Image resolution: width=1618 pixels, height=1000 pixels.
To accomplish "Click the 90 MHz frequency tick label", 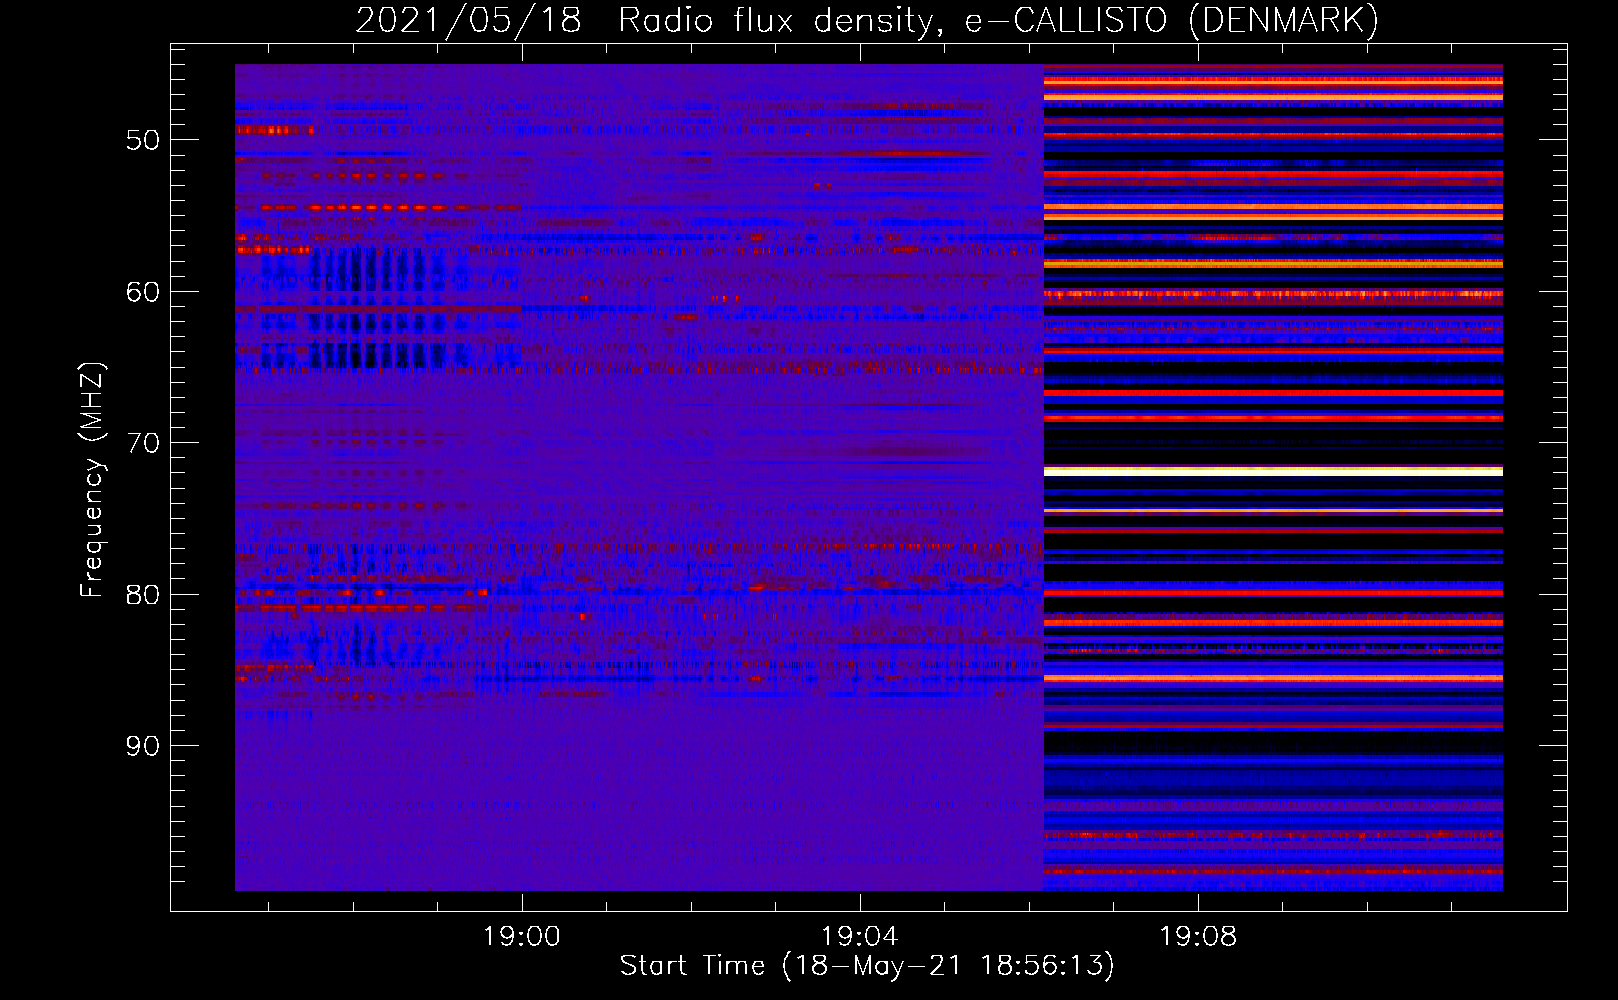I will point(143,746).
